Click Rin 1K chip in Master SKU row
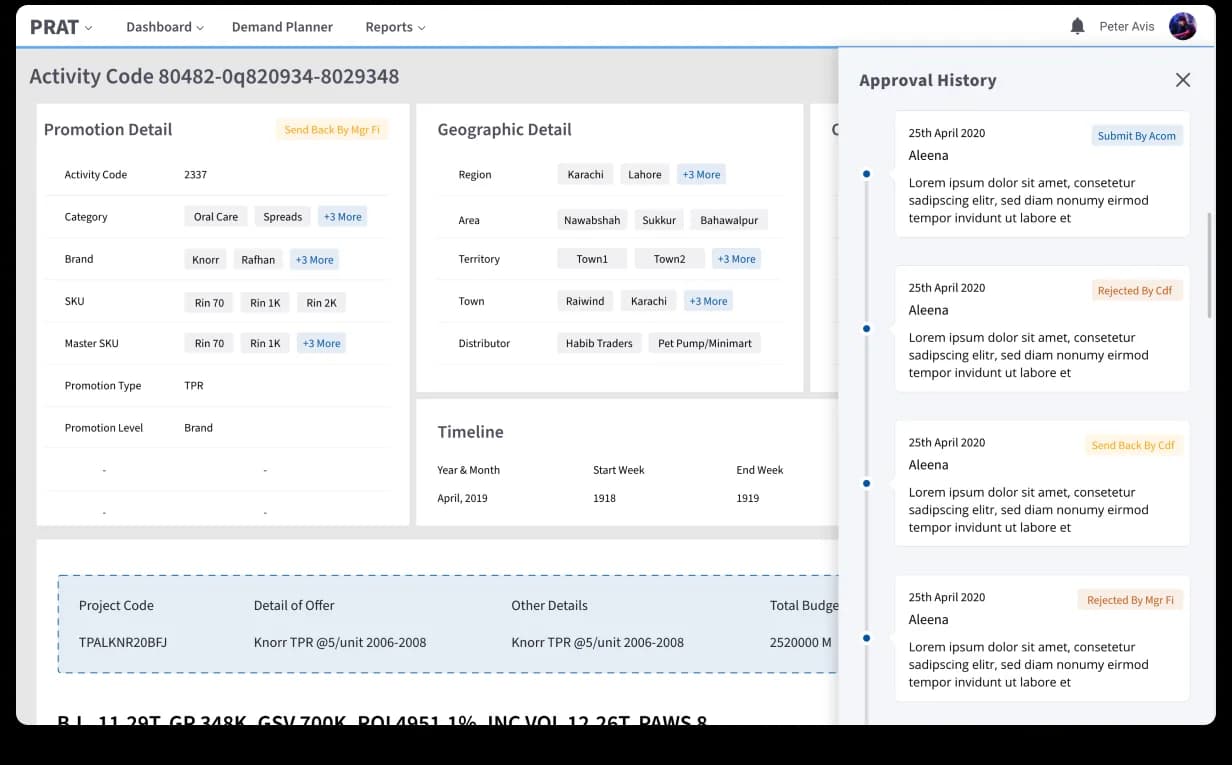The width and height of the screenshot is (1232, 765). [265, 343]
